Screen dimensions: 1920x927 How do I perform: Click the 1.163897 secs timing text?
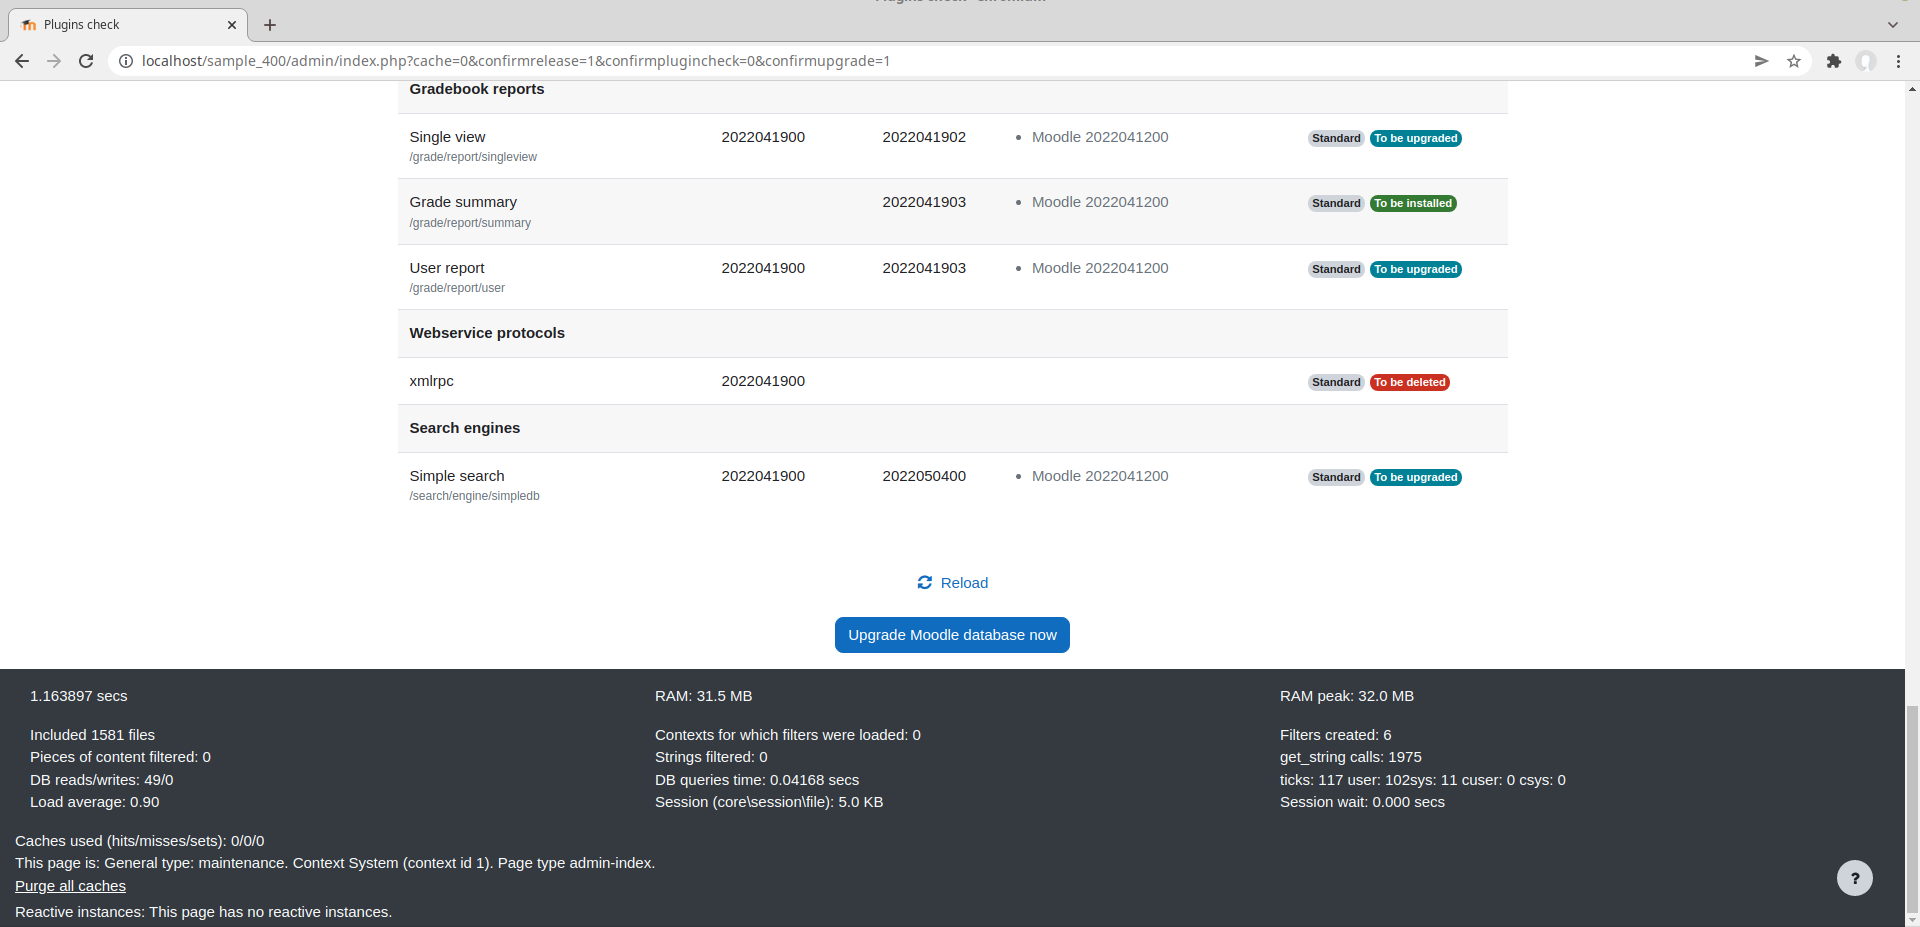[x=79, y=696]
